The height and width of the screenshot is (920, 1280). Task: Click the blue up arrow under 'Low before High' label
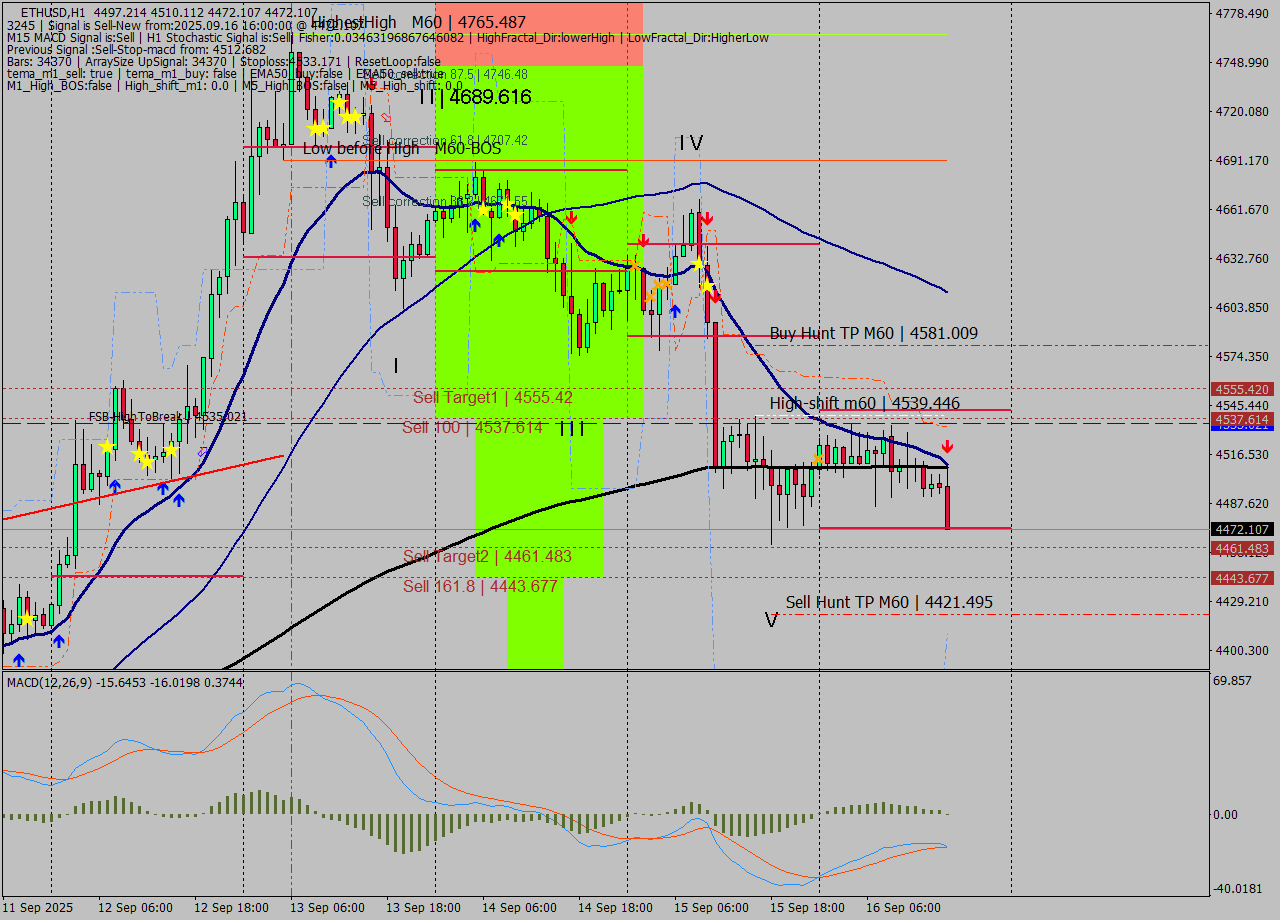click(331, 160)
